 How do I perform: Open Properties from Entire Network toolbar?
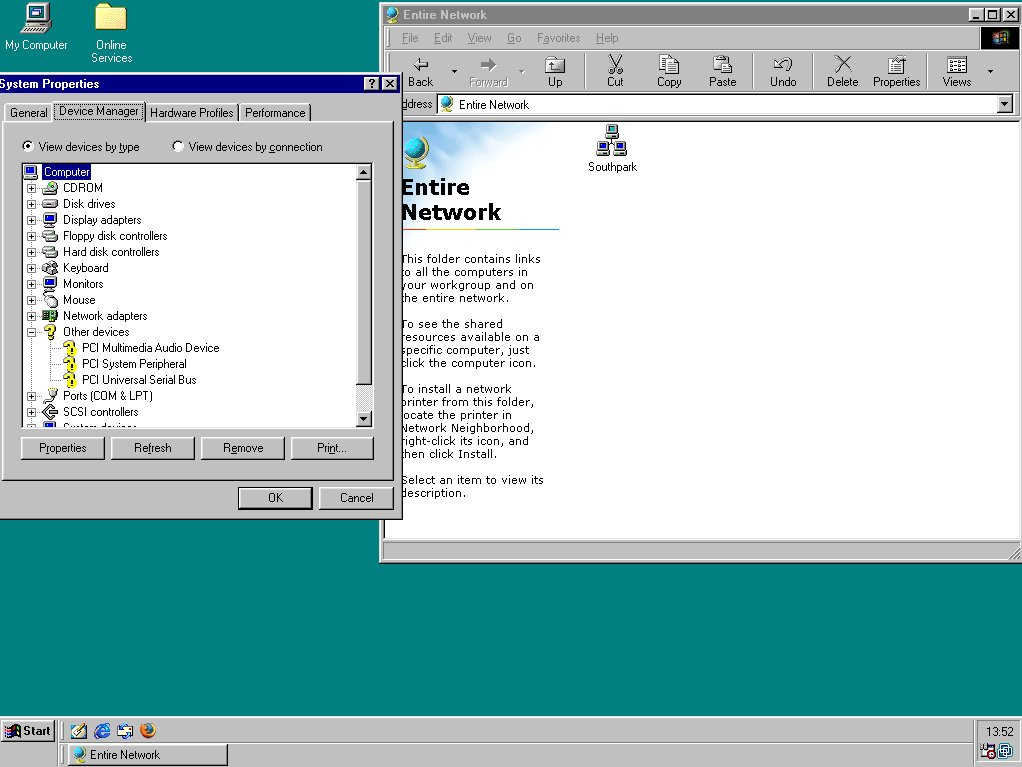(896, 71)
